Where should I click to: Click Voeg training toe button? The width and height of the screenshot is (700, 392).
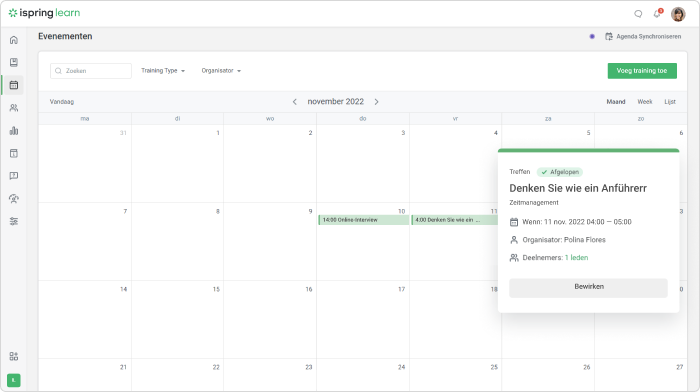click(642, 71)
